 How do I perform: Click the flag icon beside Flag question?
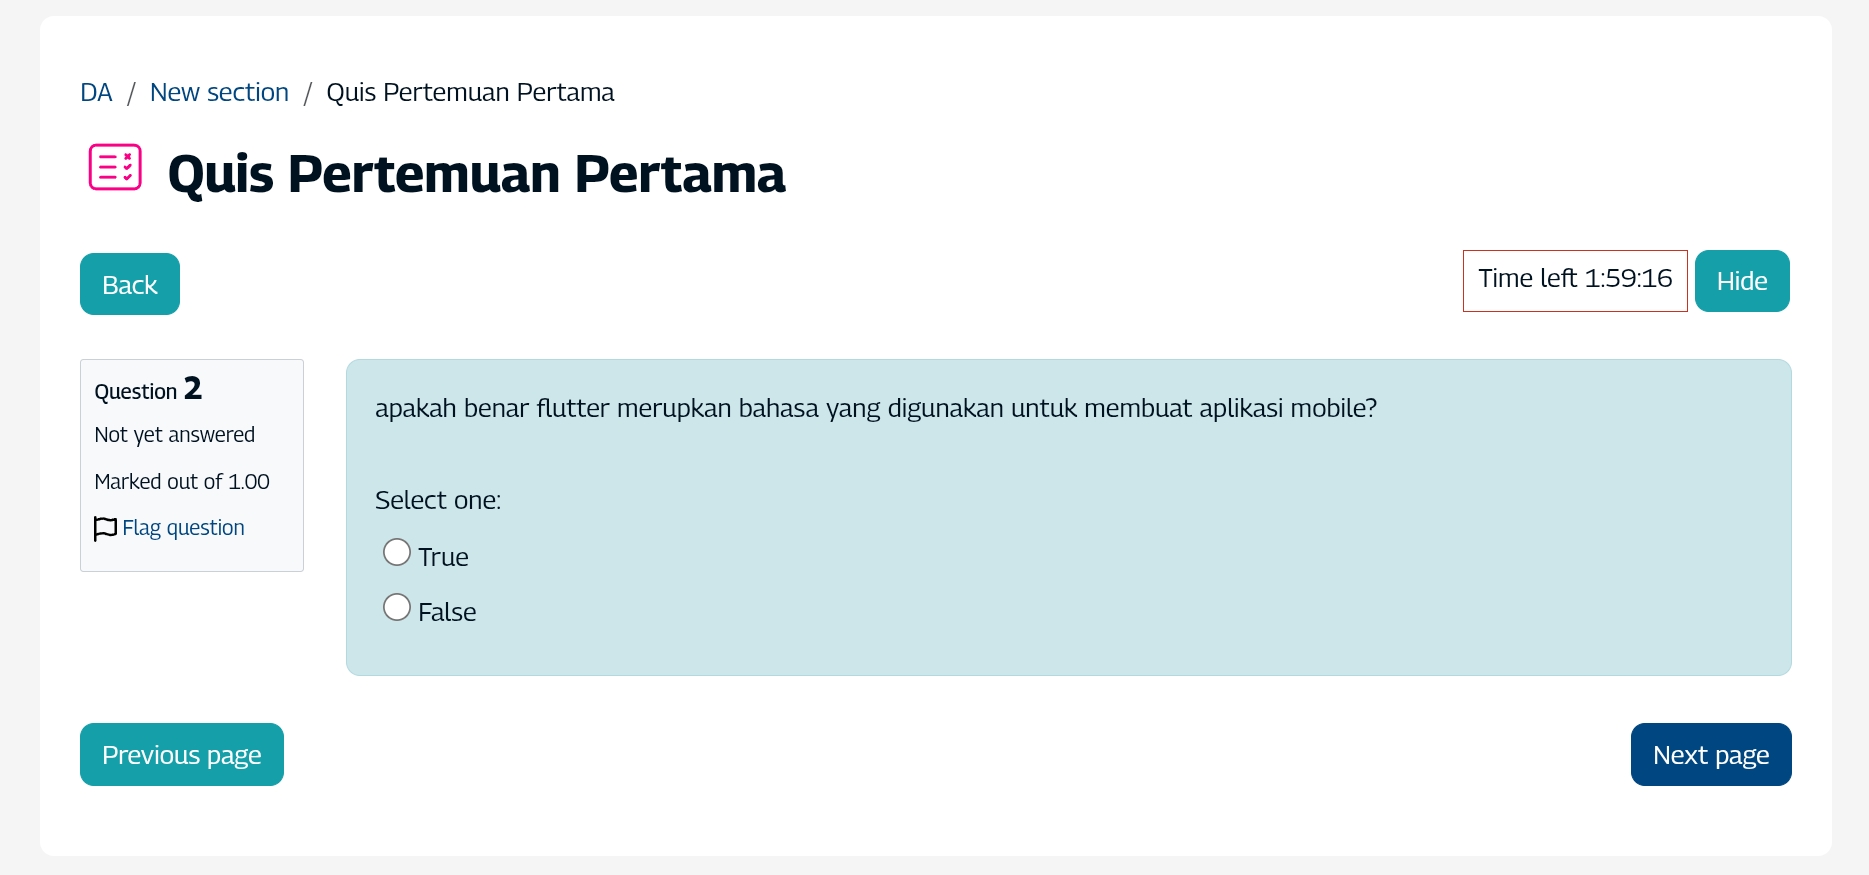coord(105,528)
